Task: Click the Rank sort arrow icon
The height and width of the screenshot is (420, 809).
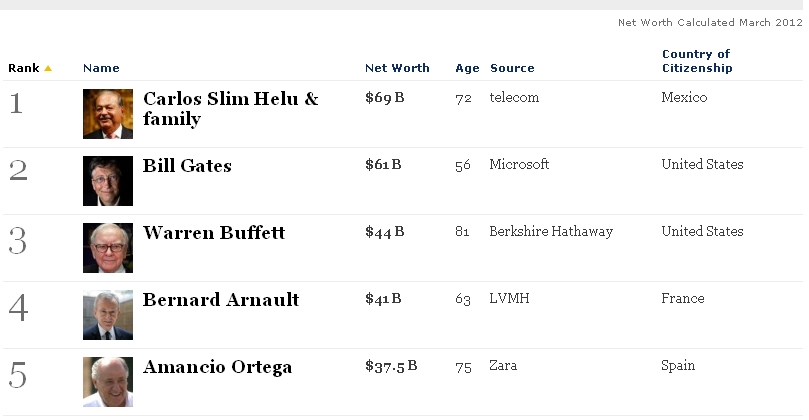Action: pyautogui.click(x=48, y=69)
